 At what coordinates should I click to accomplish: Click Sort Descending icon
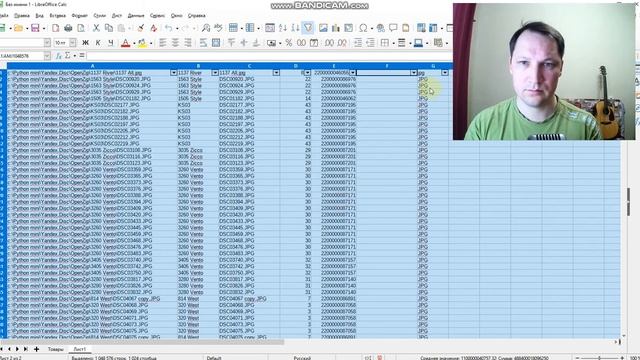coord(295,28)
